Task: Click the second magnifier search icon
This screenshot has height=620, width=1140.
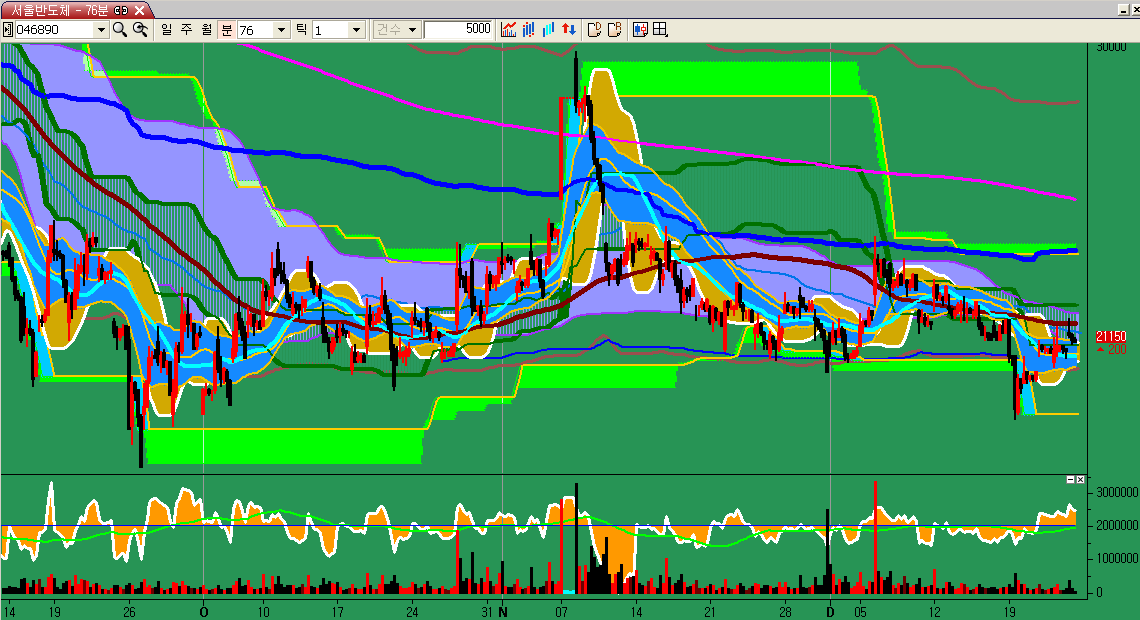Action: (140, 29)
